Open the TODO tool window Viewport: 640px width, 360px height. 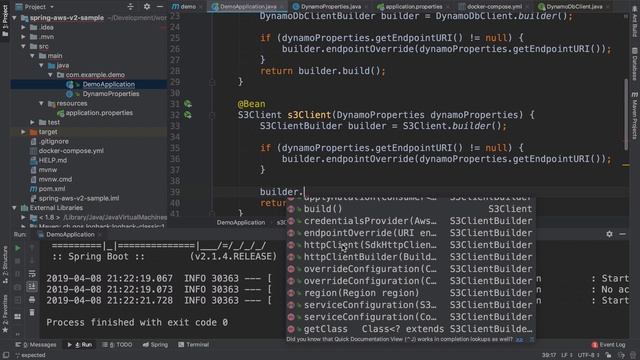pyautogui.click(x=118, y=345)
